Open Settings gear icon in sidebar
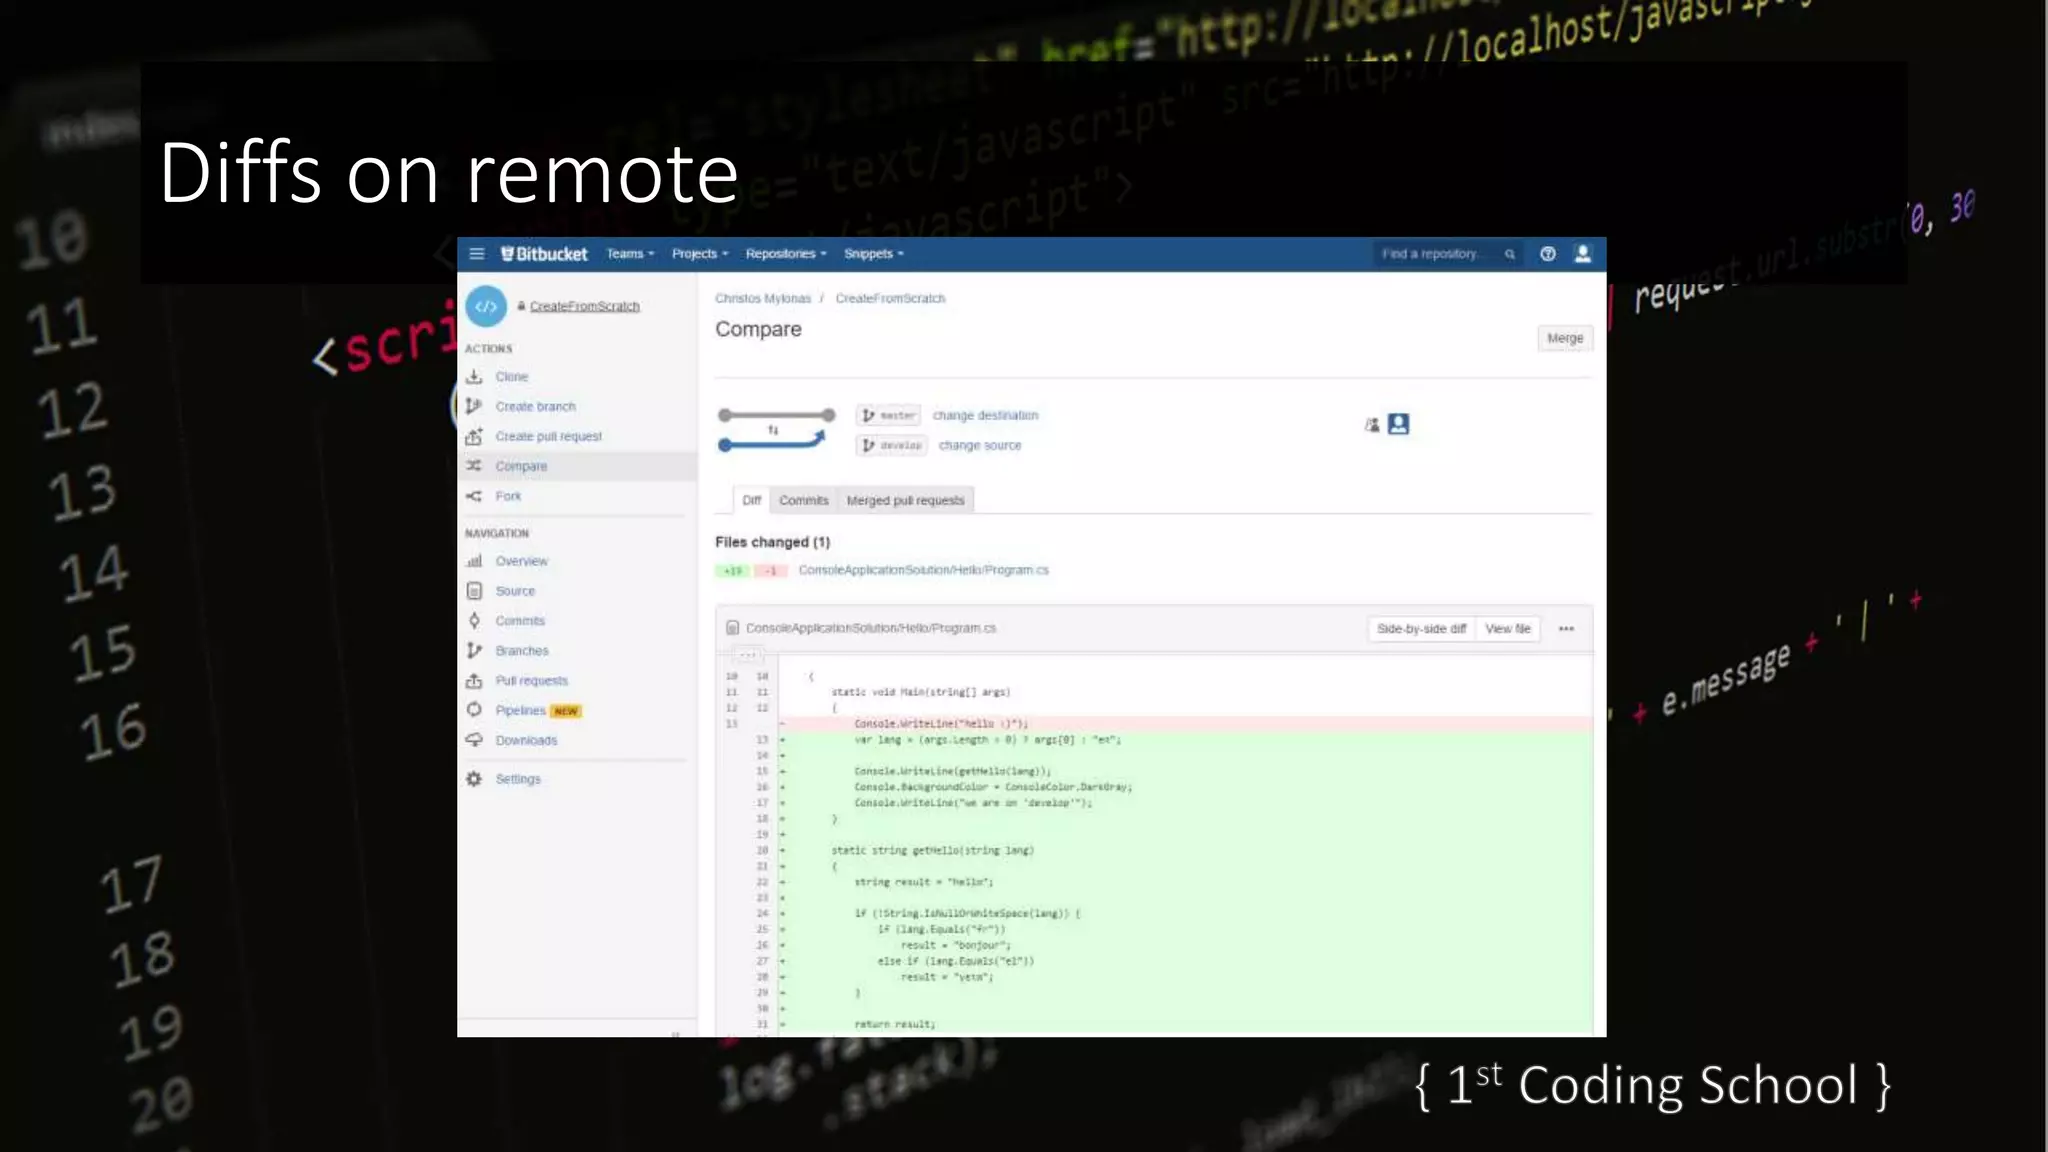 [x=474, y=779]
